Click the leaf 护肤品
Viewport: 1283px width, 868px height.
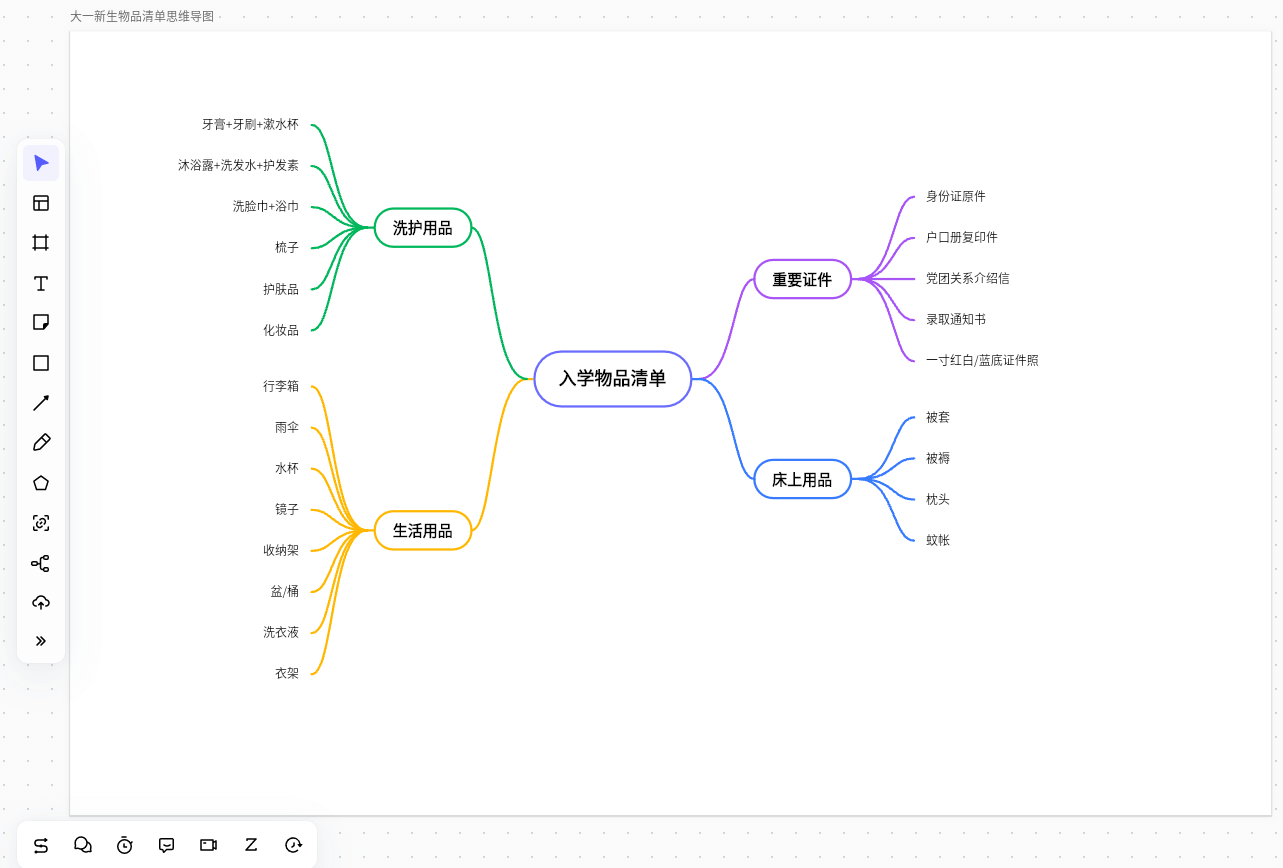click(x=281, y=289)
